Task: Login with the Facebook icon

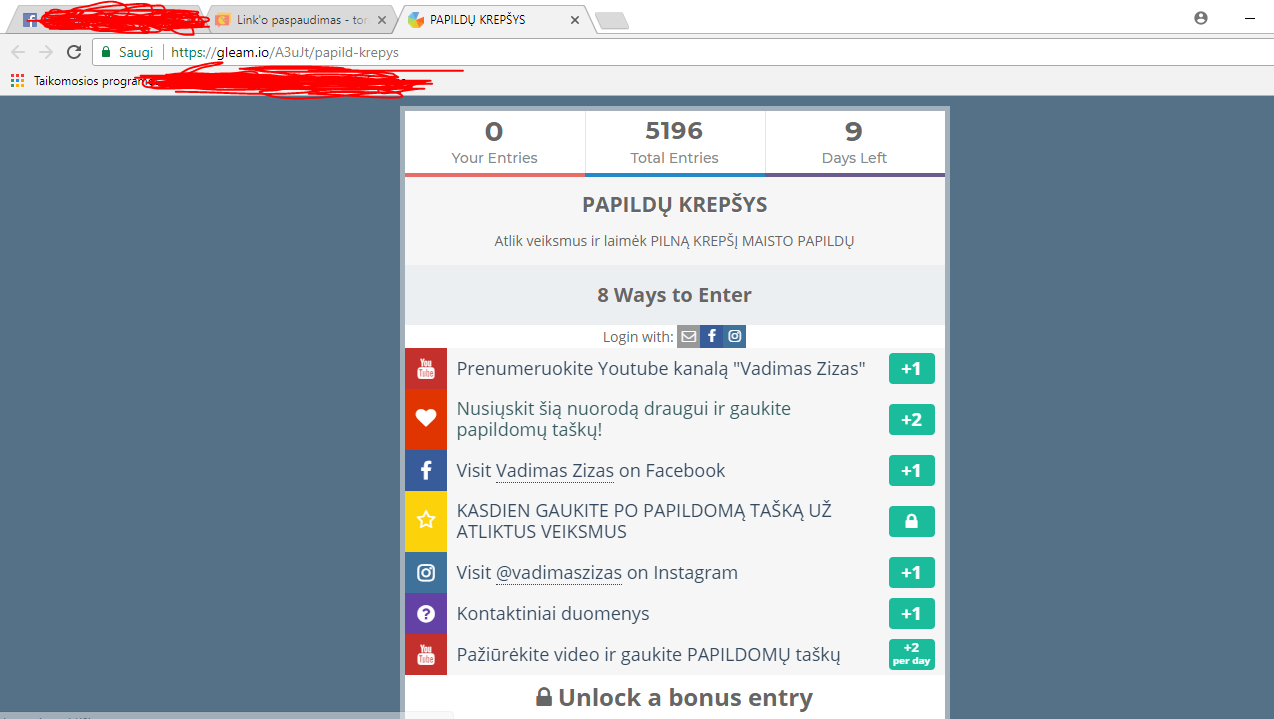Action: coord(711,337)
